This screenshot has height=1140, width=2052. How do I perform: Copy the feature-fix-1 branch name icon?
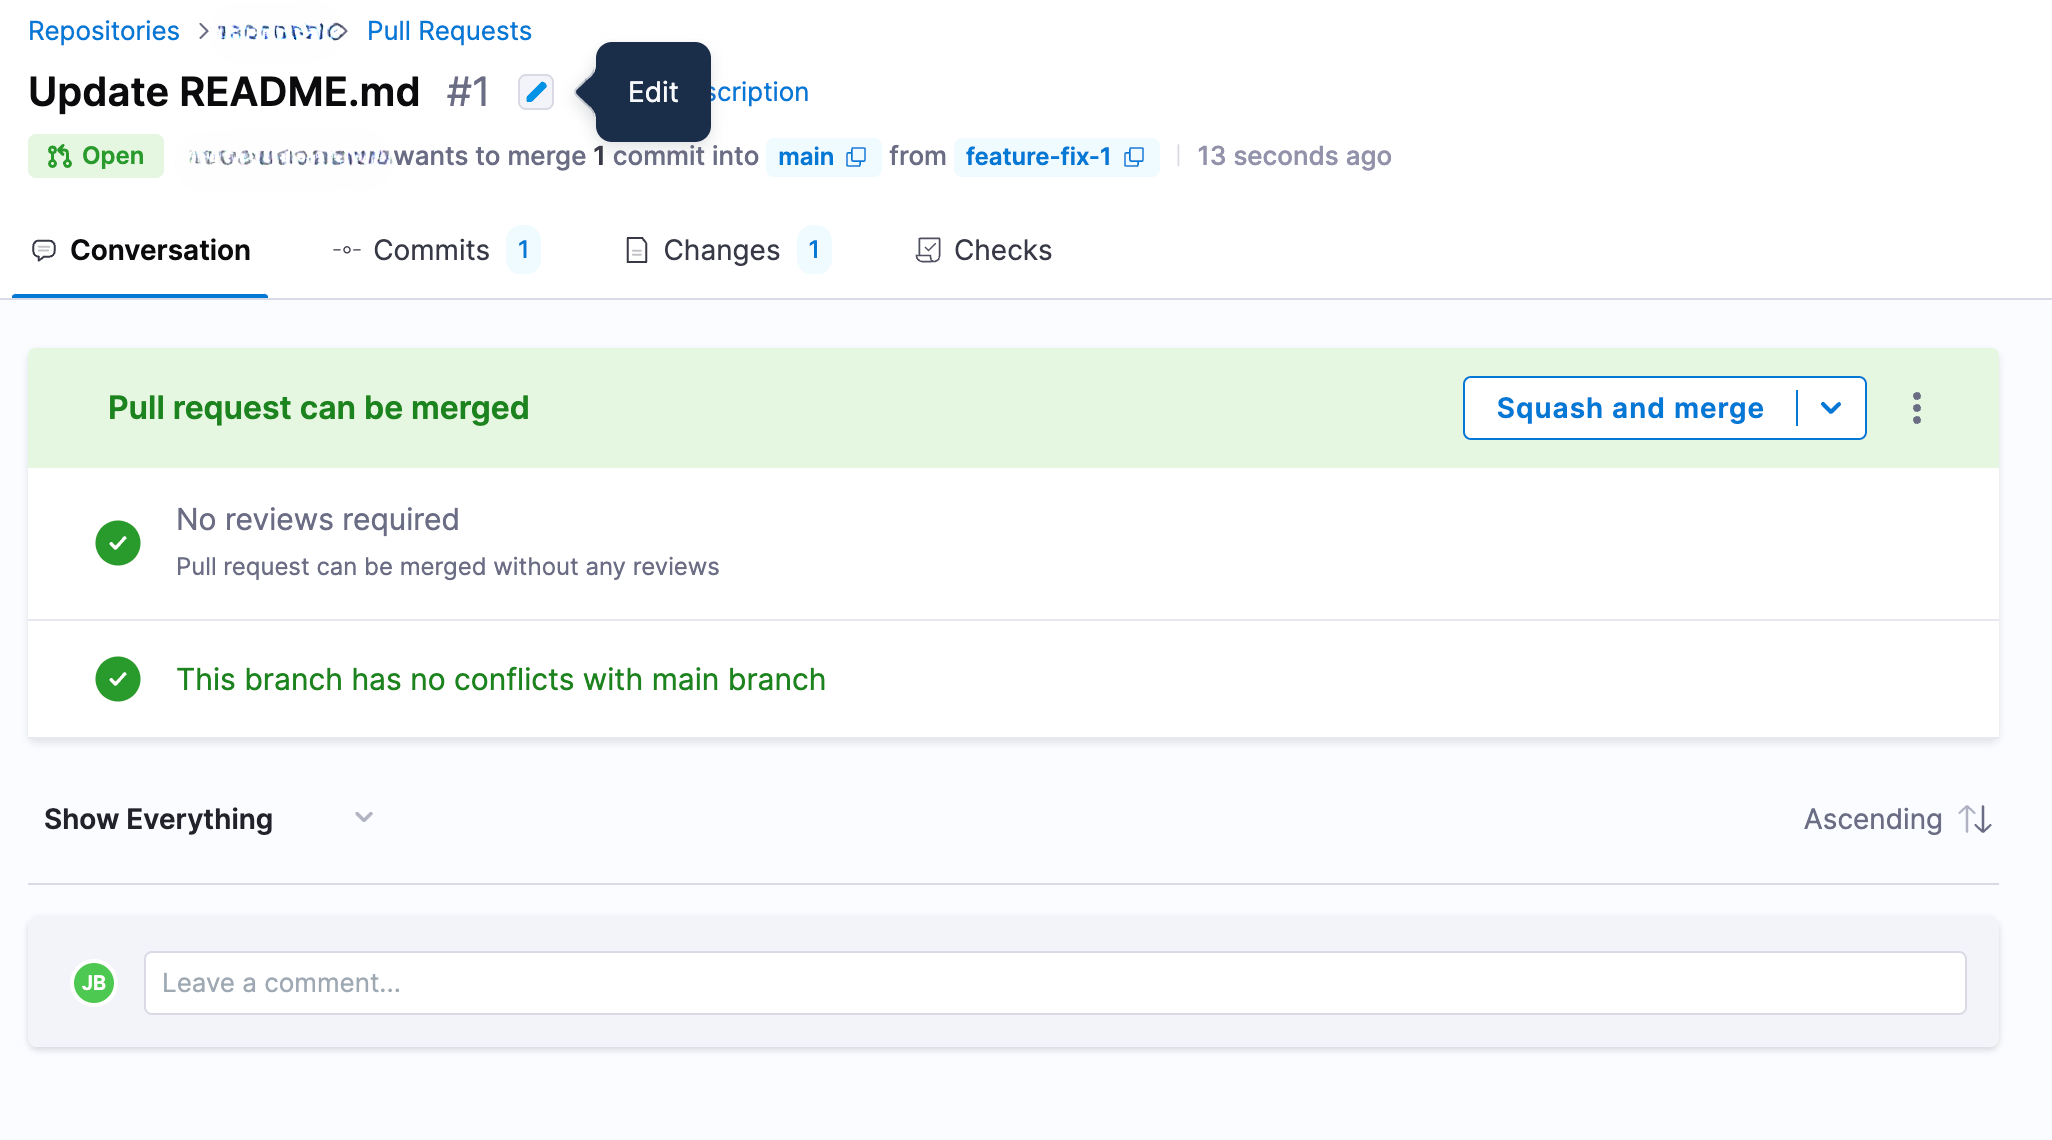[1134, 157]
